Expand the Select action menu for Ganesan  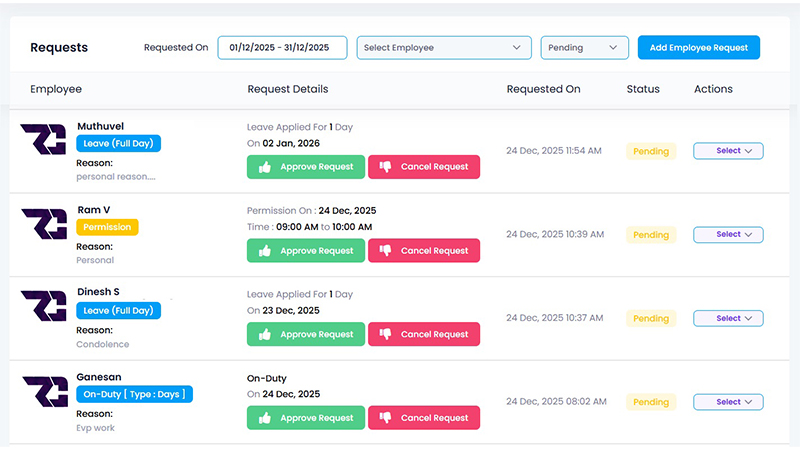(x=728, y=402)
